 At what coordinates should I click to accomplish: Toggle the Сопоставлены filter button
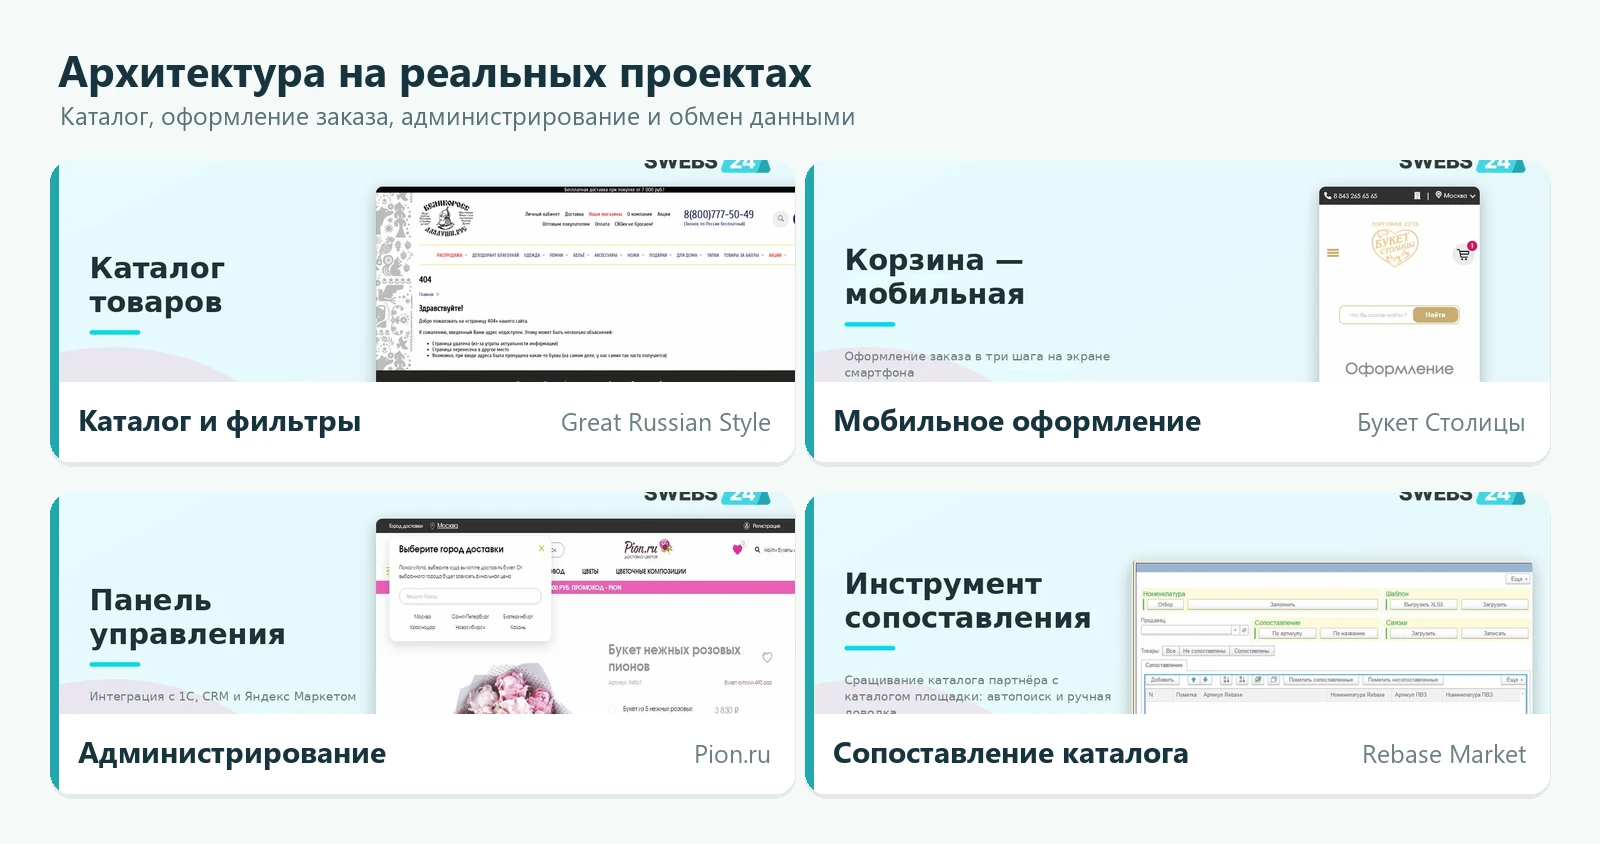pos(1252,651)
